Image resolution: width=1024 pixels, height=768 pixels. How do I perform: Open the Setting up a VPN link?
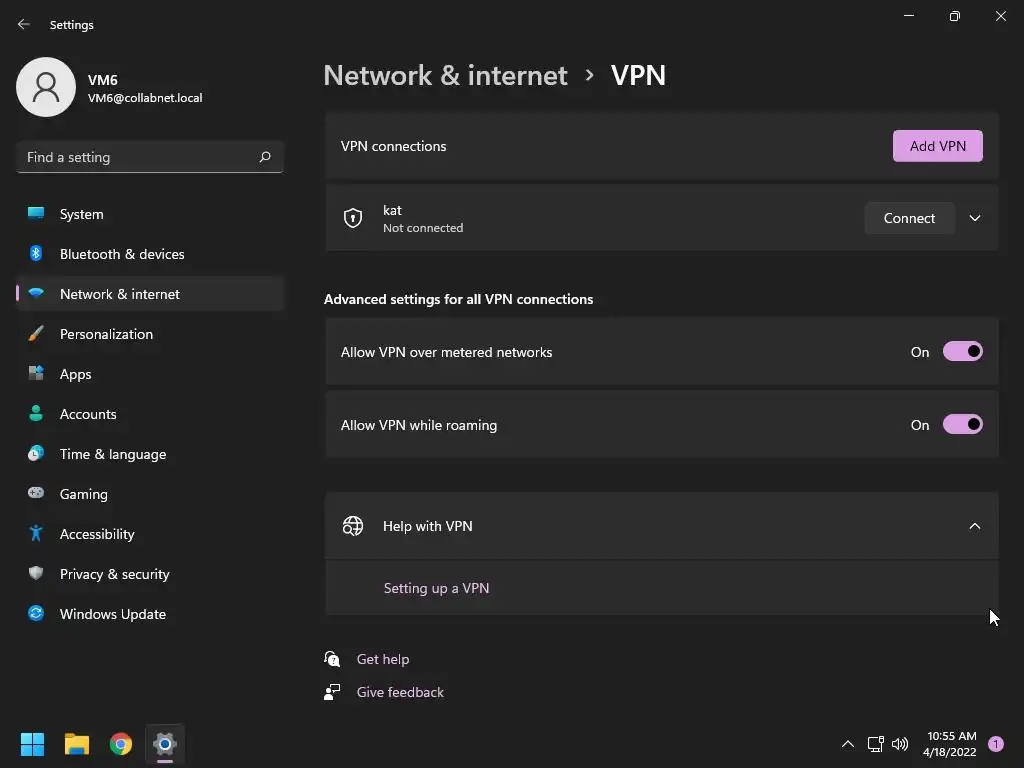pos(436,588)
